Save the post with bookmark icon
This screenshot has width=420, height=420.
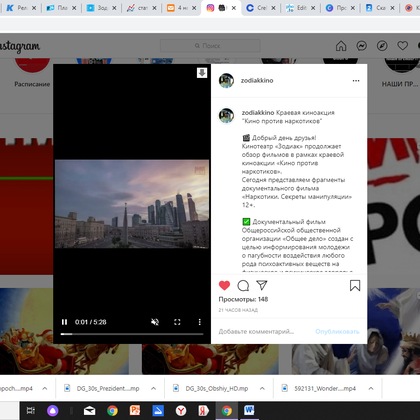355,286
